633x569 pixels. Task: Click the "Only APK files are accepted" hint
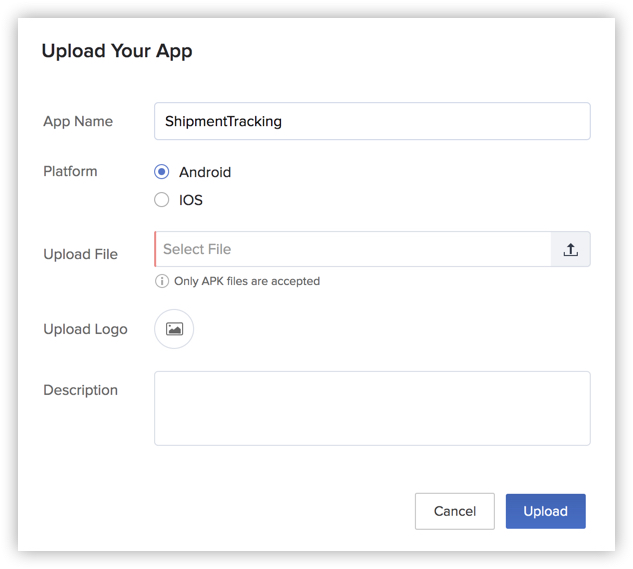pyautogui.click(x=247, y=281)
